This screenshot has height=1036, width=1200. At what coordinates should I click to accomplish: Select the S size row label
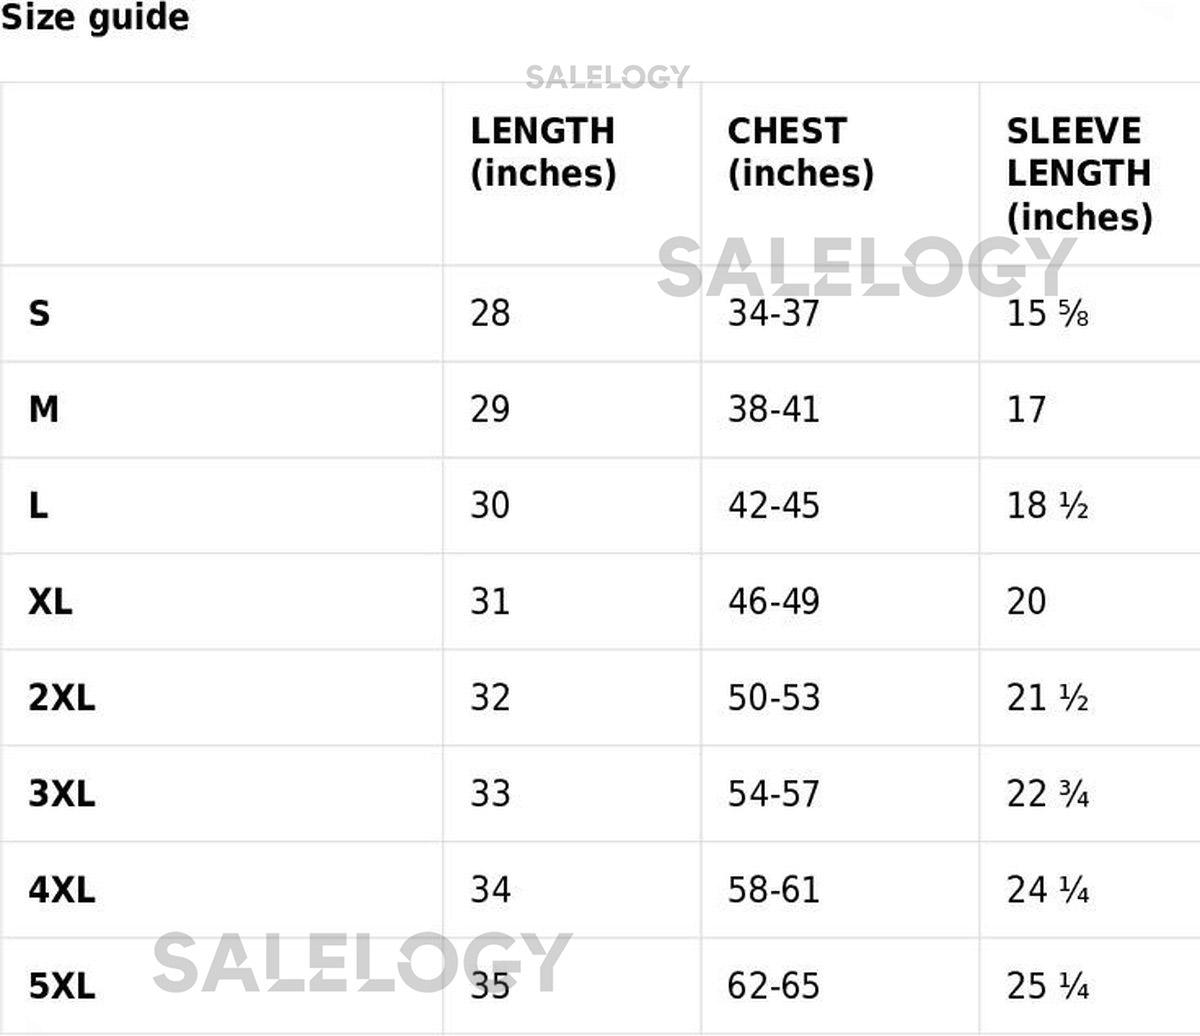coord(39,314)
